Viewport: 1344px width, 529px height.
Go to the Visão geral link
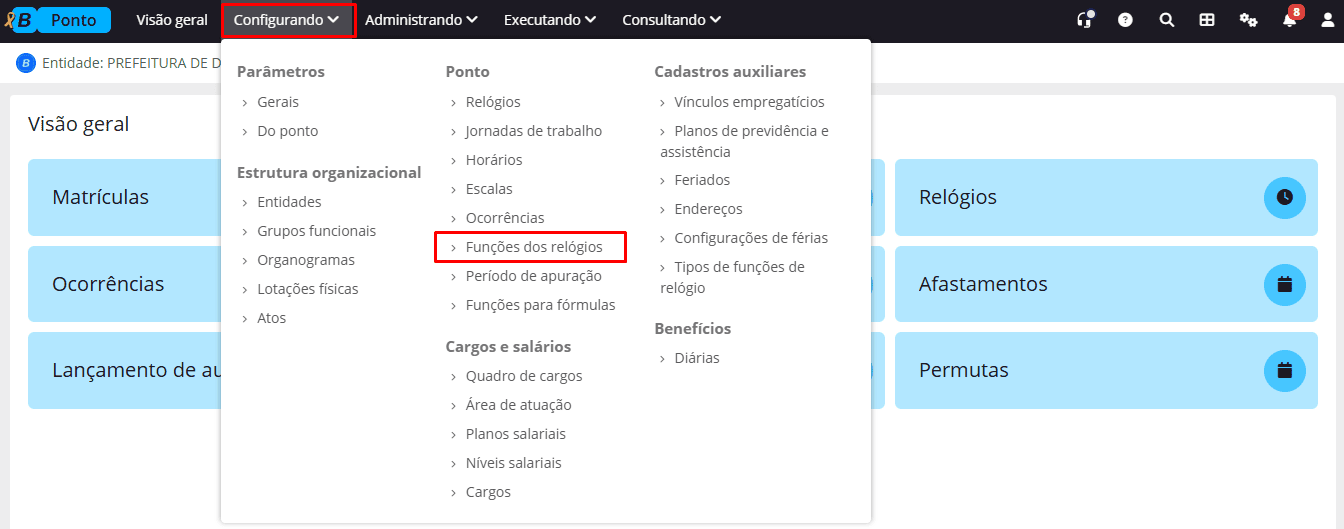[x=172, y=20]
